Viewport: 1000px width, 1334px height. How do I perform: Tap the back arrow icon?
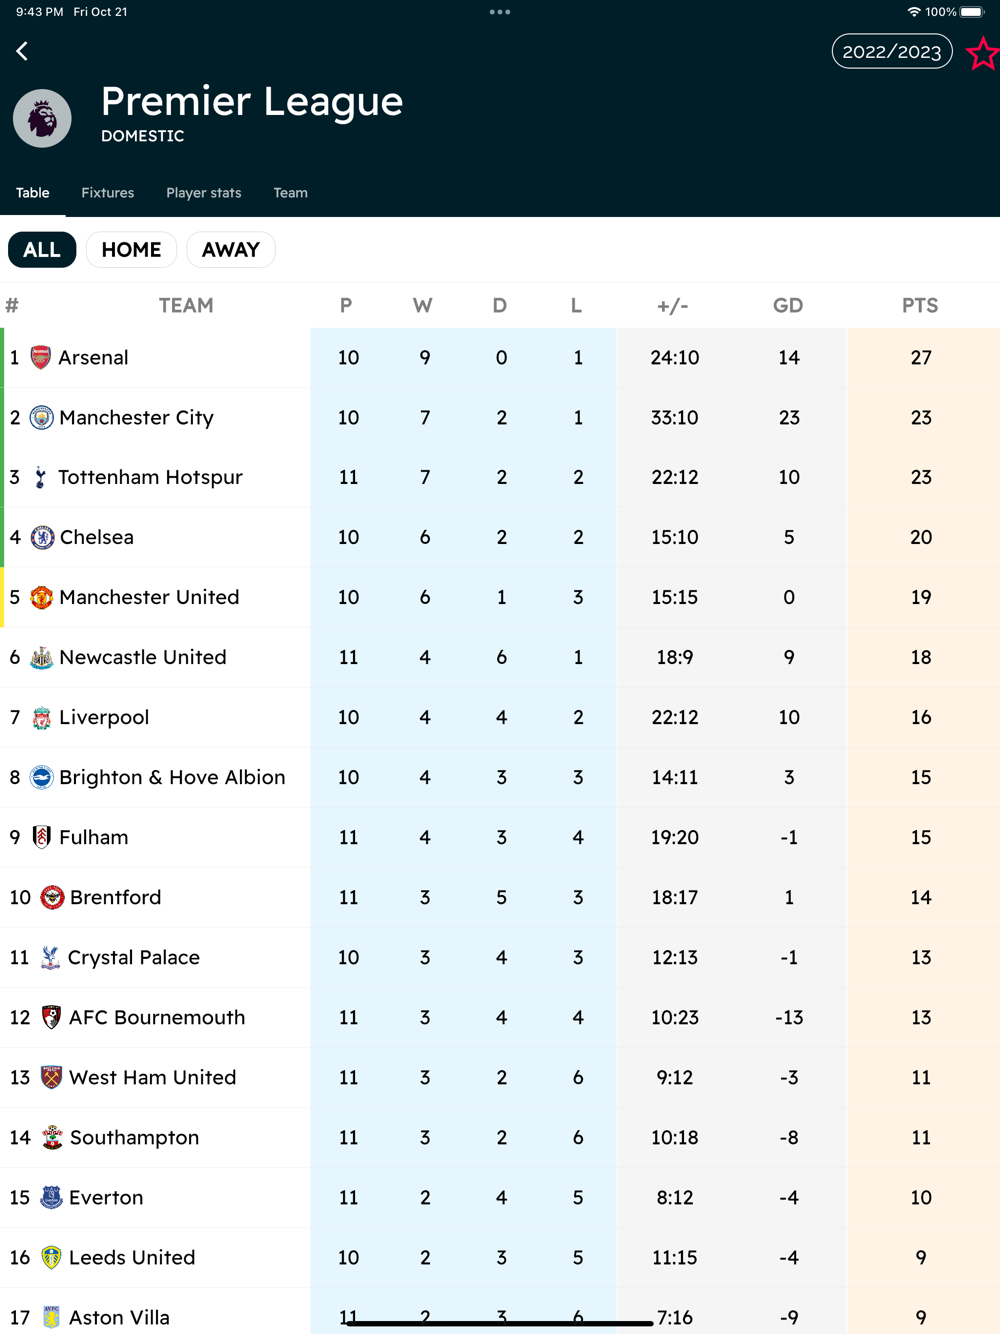[22, 51]
